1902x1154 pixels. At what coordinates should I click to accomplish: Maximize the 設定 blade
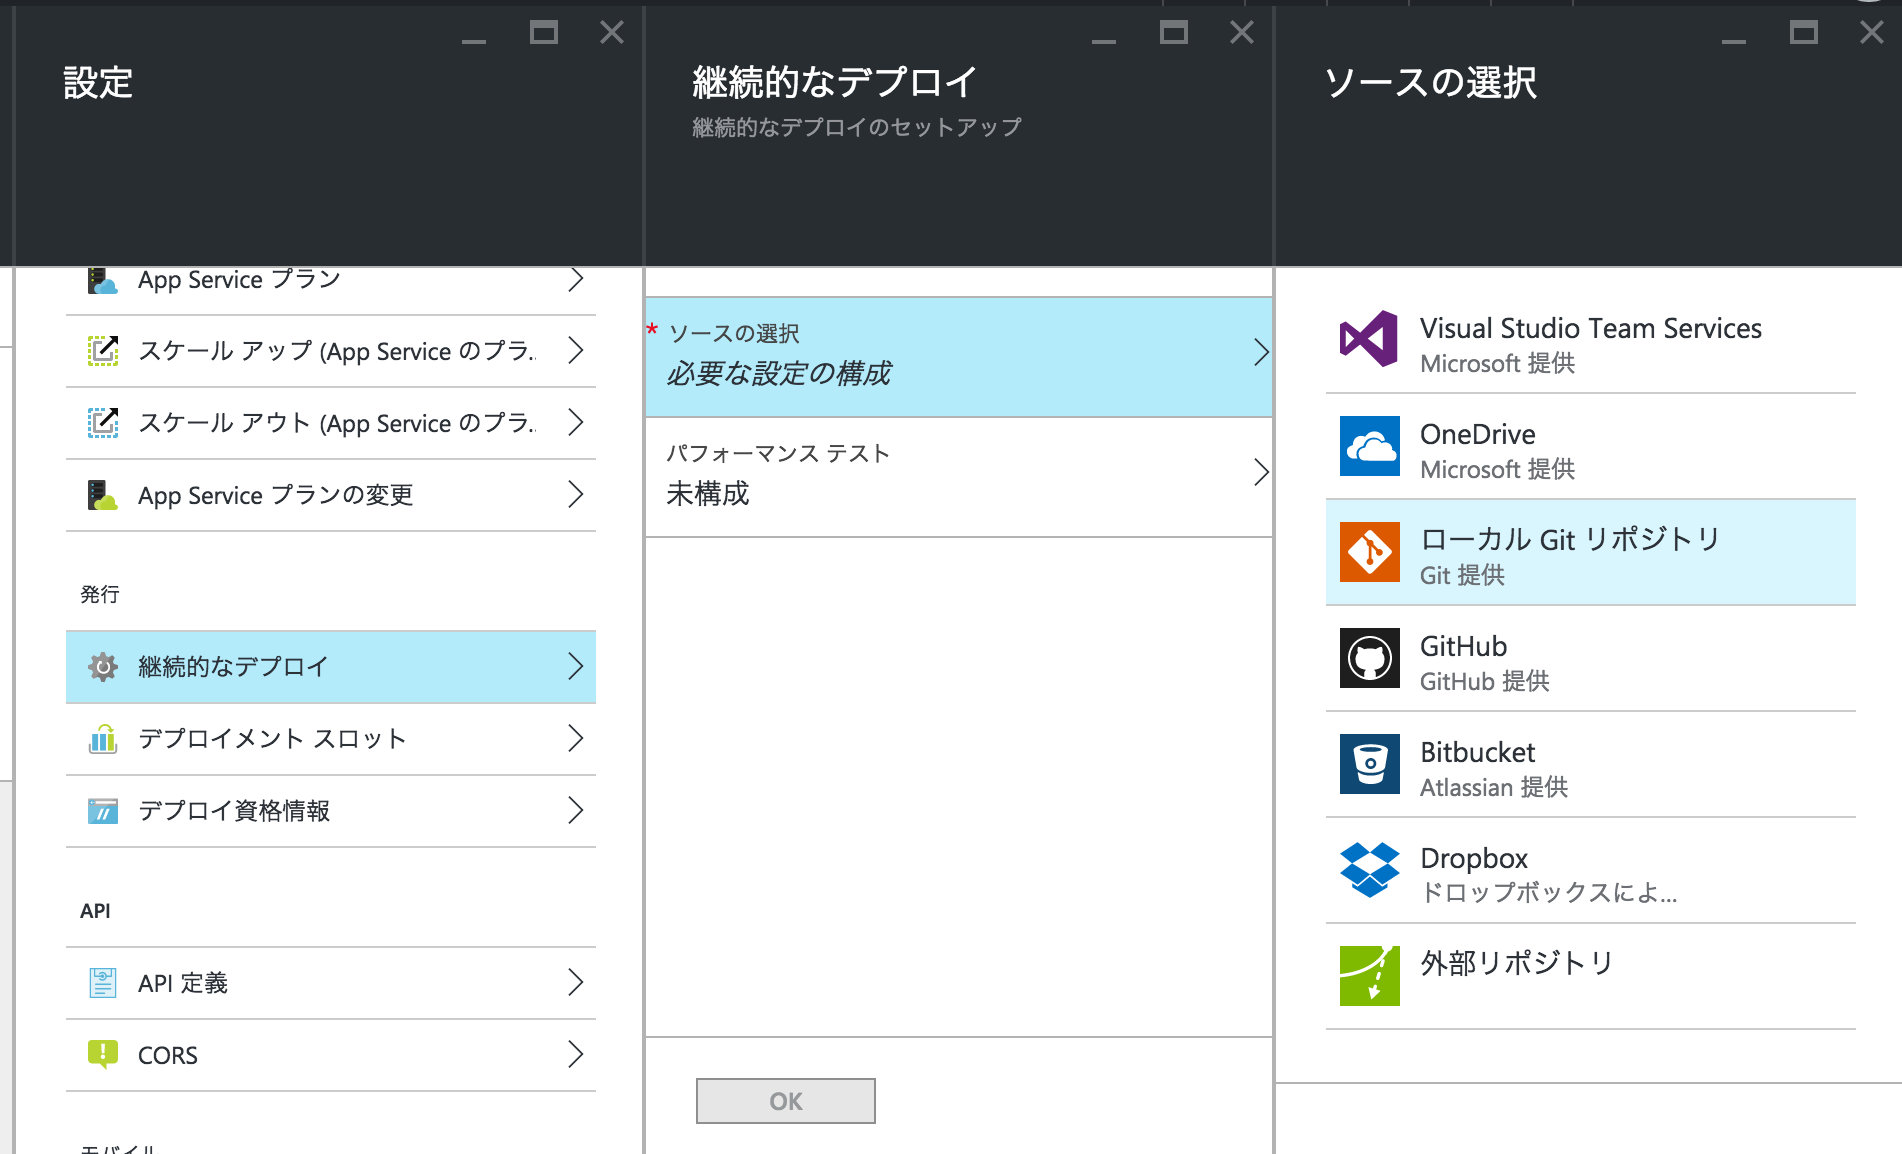[544, 33]
